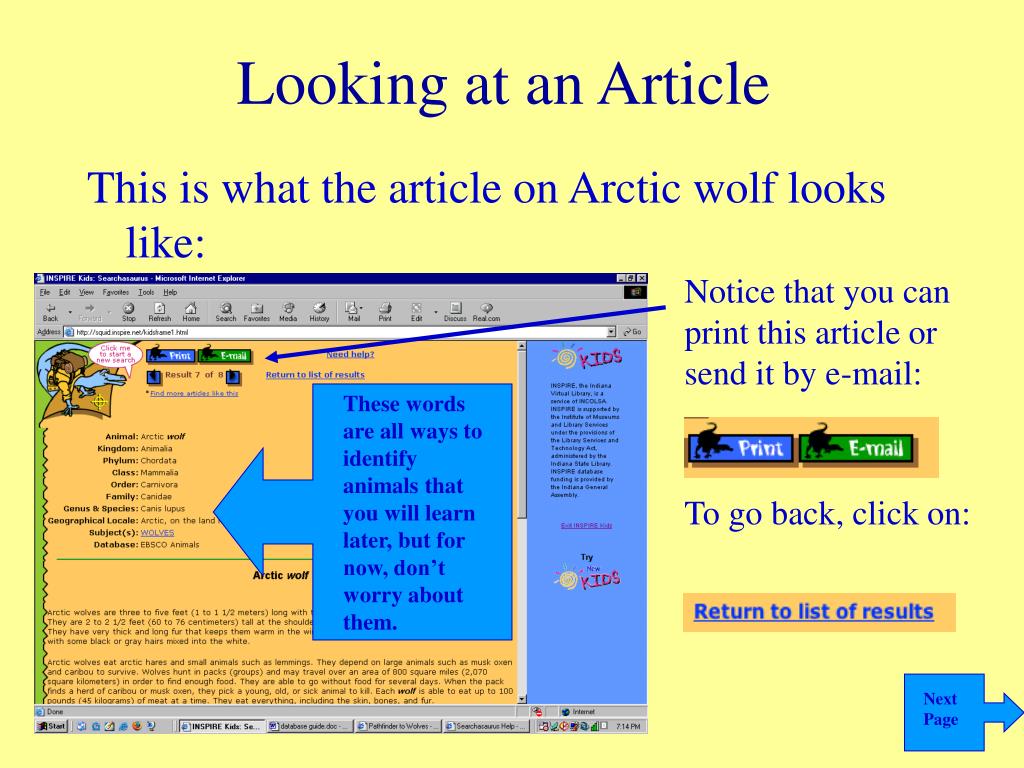Click the article frame's scroll down arrow
The image size is (1024, 768).
521,699
